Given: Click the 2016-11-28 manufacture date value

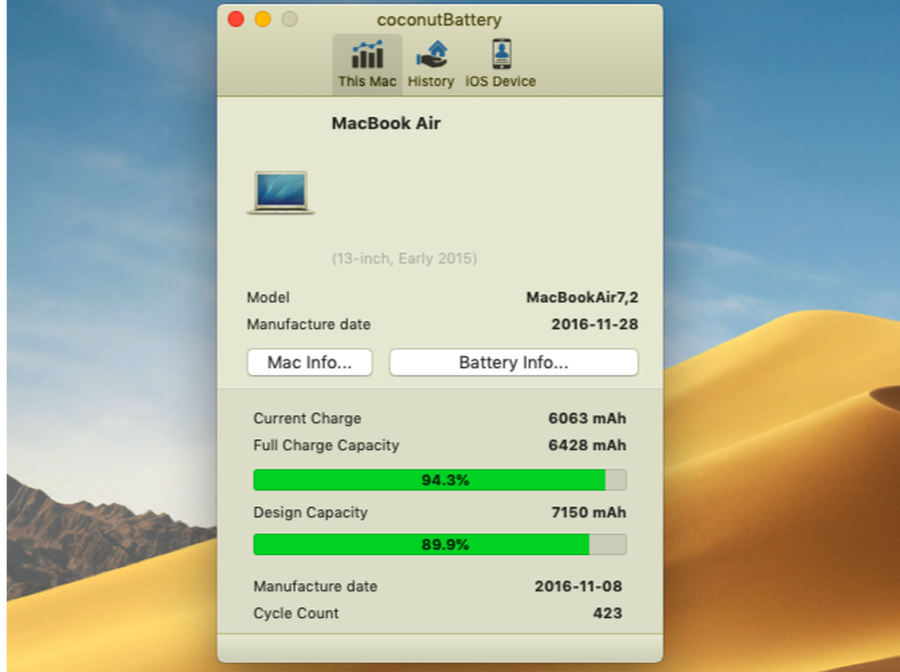Looking at the screenshot, I should tap(594, 325).
